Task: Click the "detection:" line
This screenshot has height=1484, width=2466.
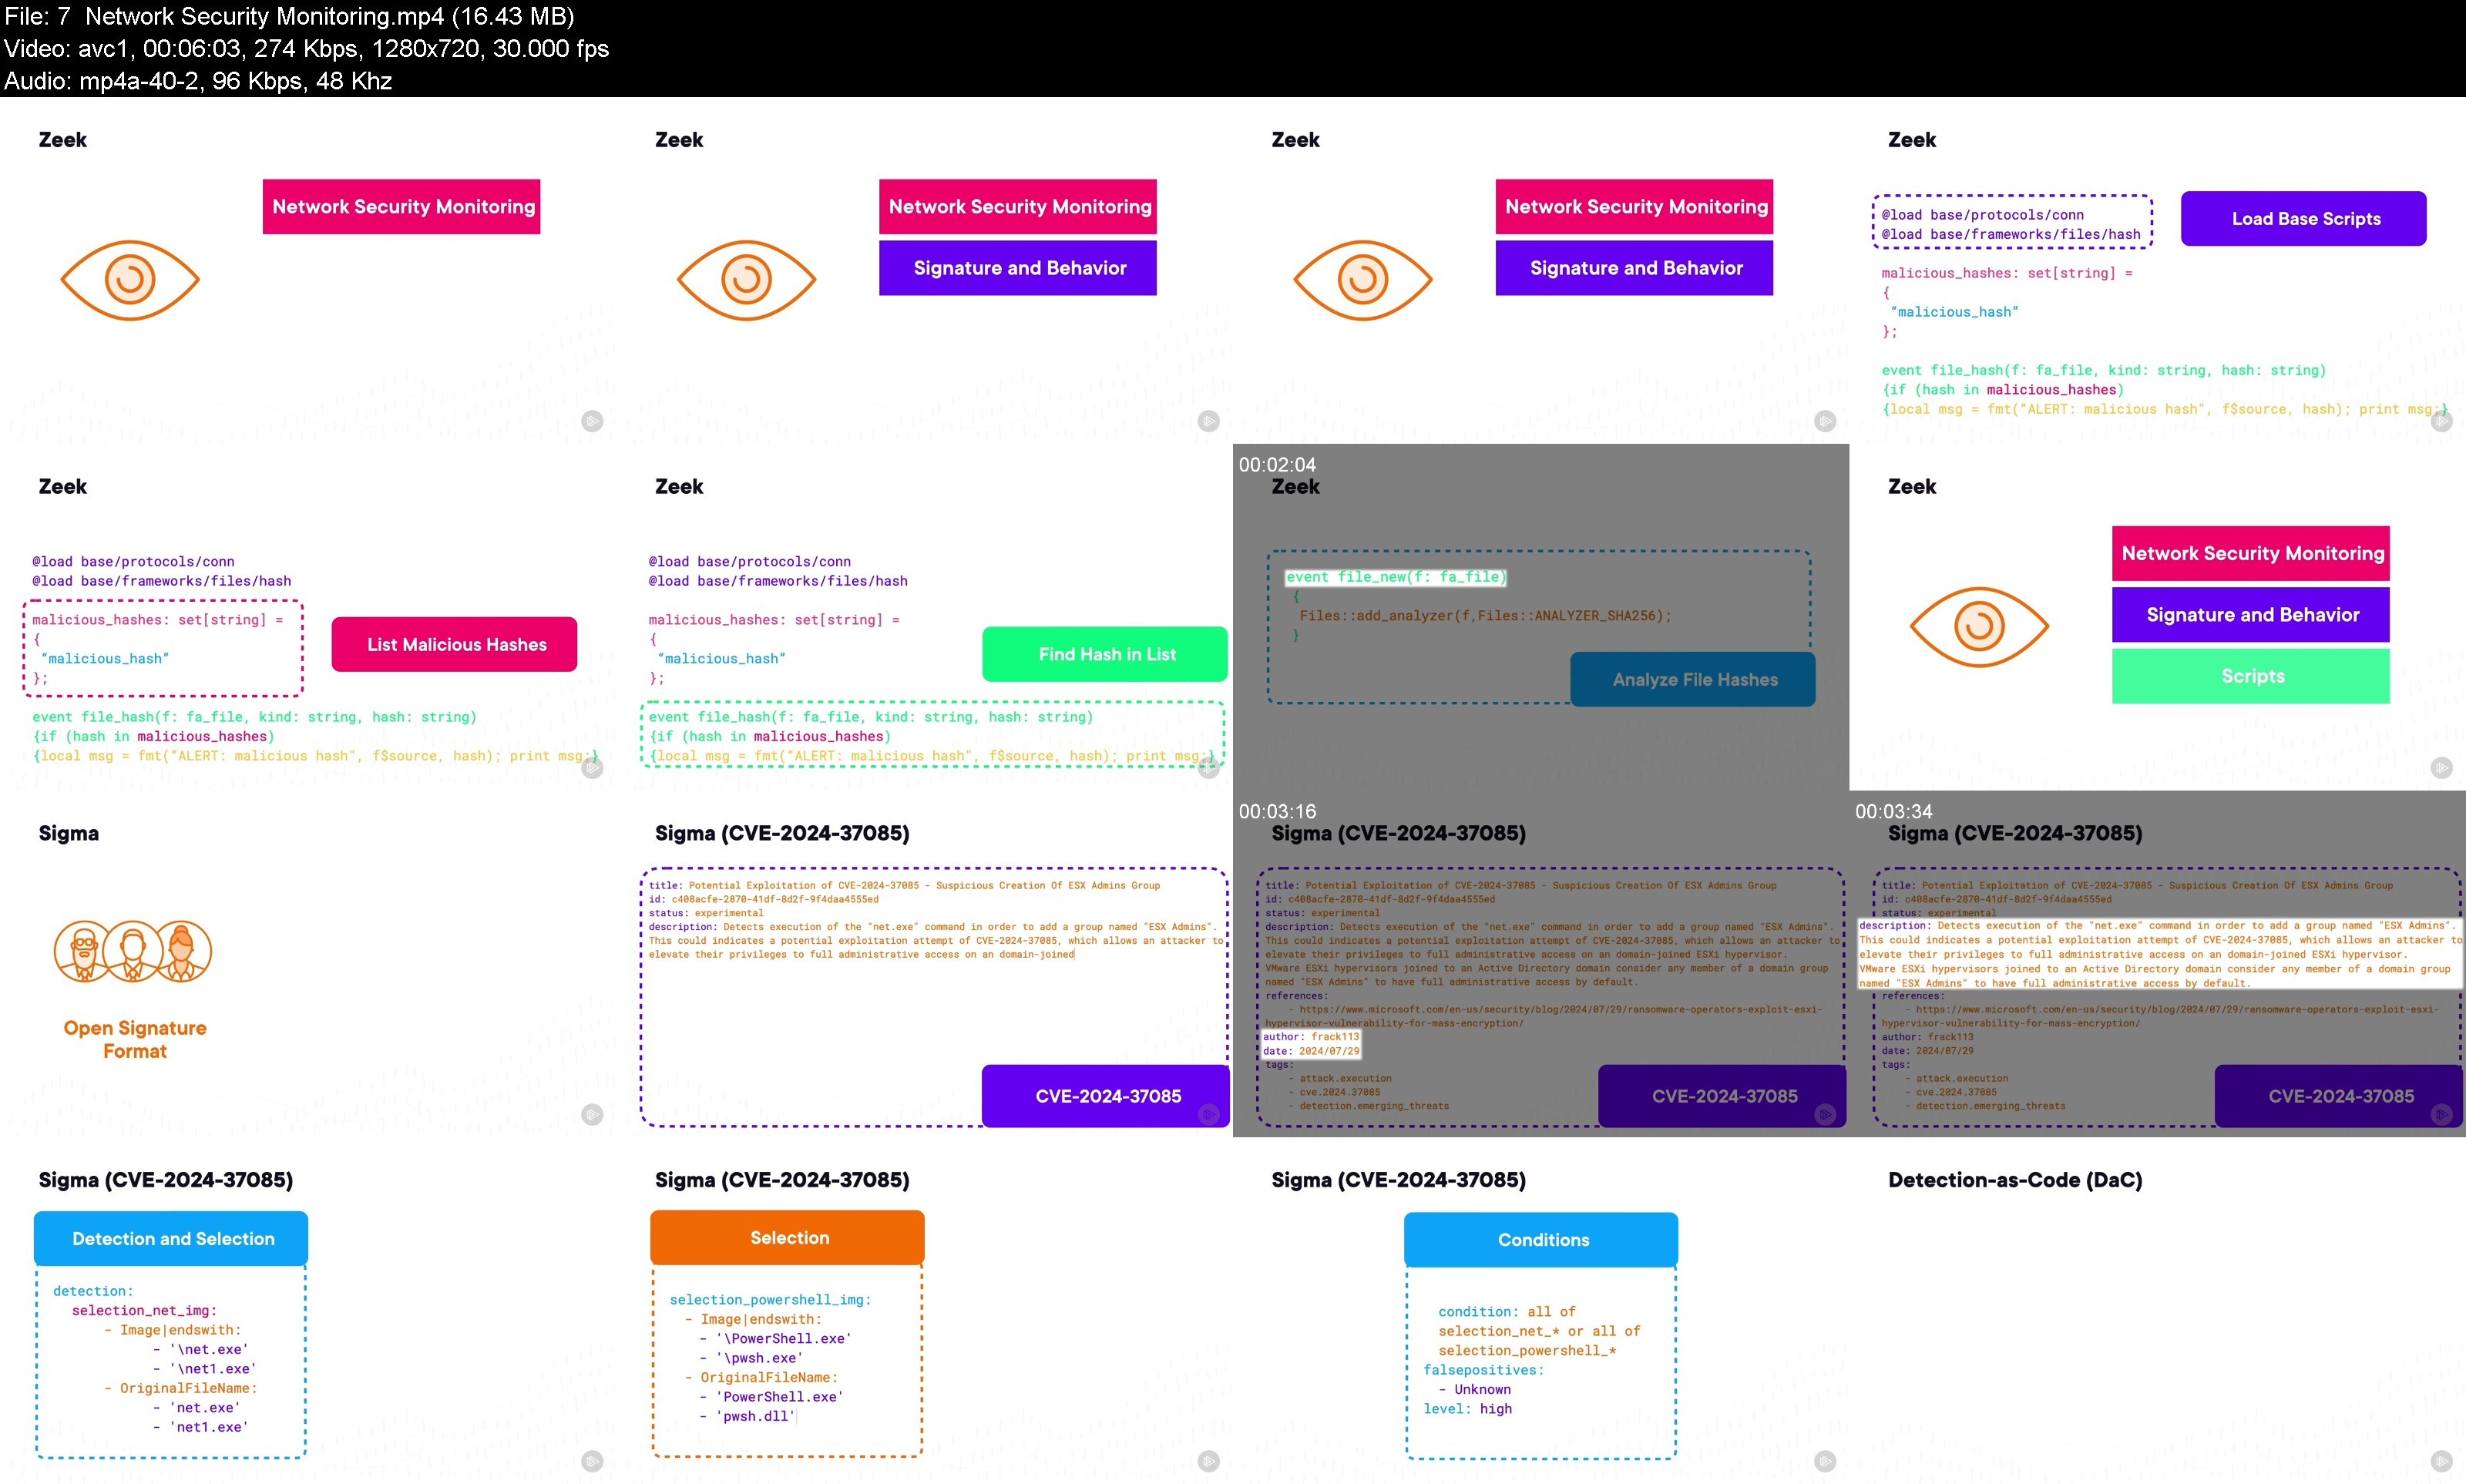Action: tap(93, 1291)
